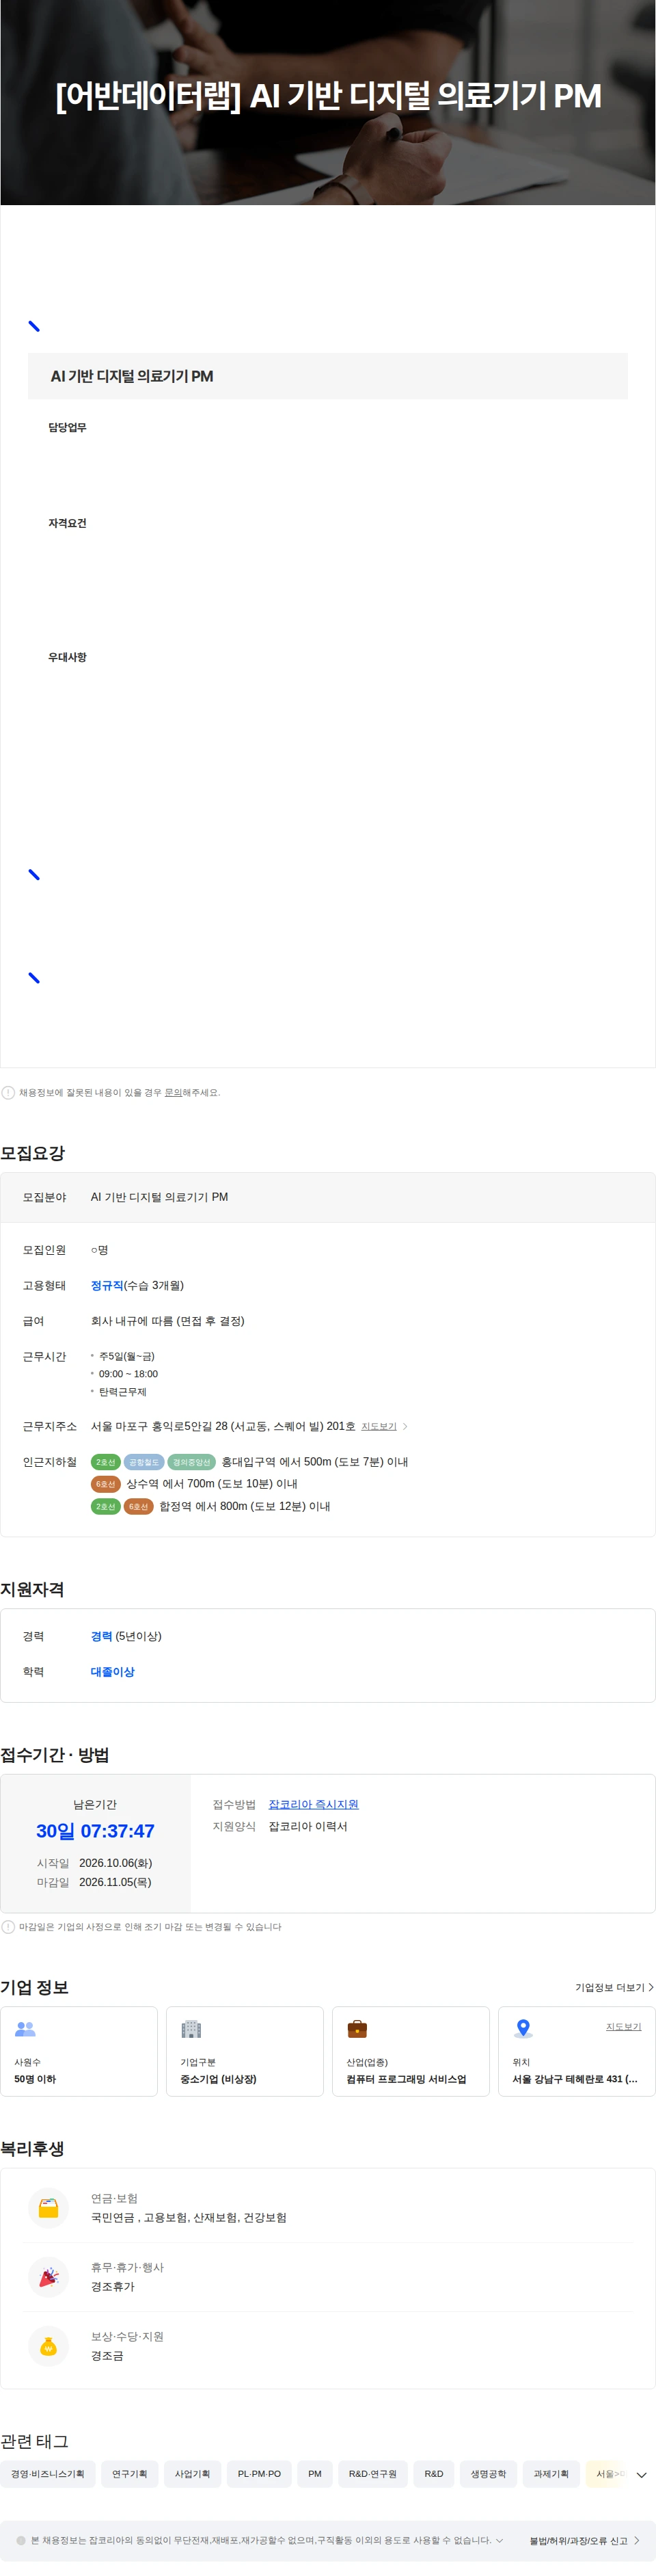This screenshot has width=656, height=2576.
Task: Click the 중소기업 (비상장) text
Action: click(x=218, y=2079)
